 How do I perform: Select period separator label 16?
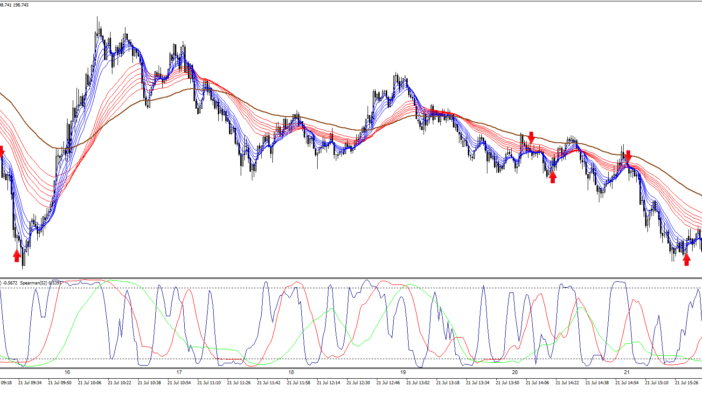point(67,373)
